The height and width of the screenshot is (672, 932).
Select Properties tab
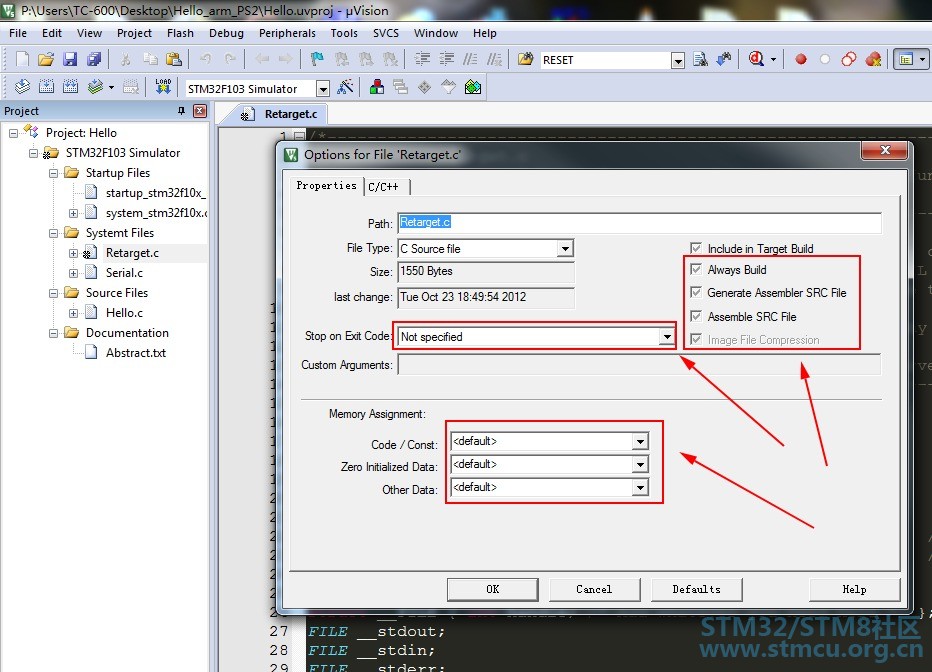click(326, 185)
